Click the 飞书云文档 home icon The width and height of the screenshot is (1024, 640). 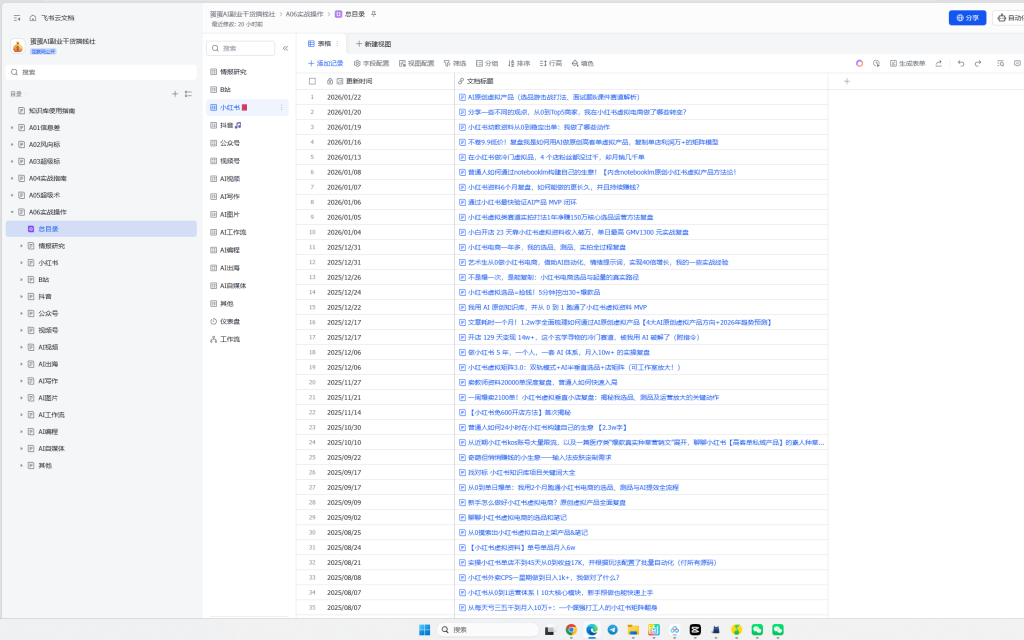pos(33,18)
